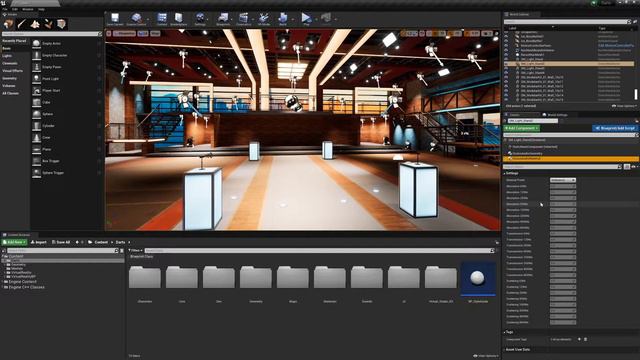Click the green Add New button

point(15,242)
